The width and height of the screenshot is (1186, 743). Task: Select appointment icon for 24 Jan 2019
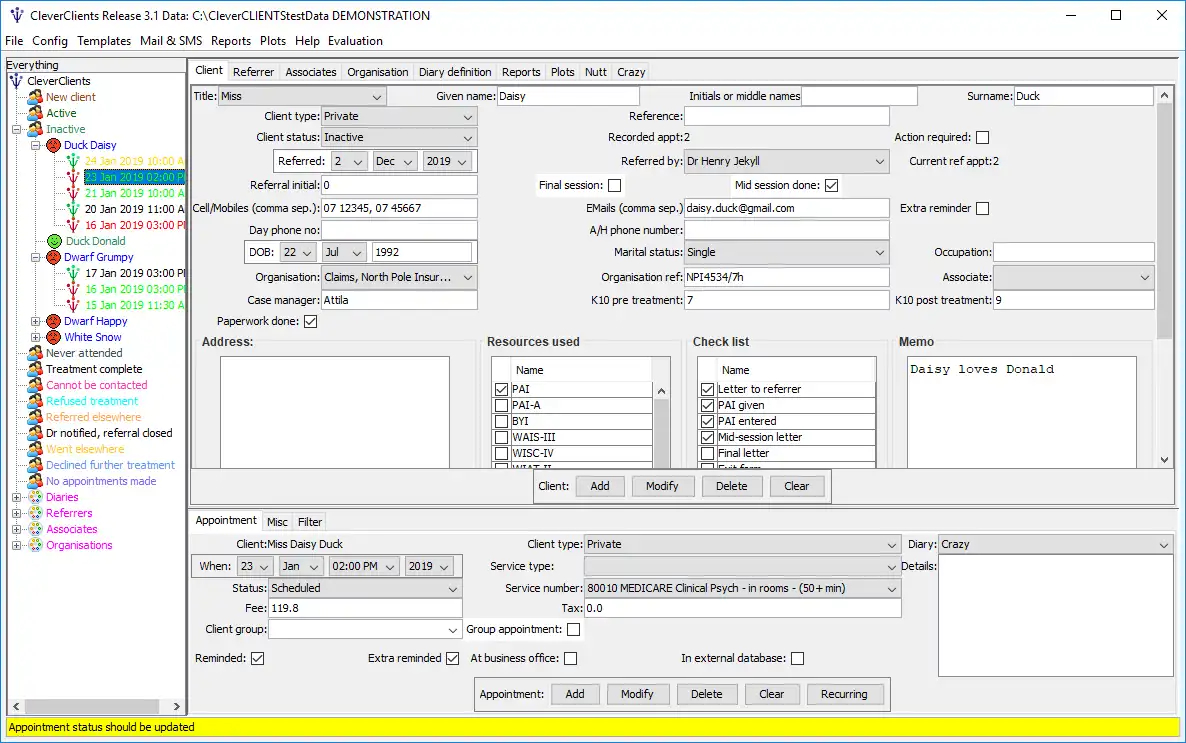tap(73, 161)
